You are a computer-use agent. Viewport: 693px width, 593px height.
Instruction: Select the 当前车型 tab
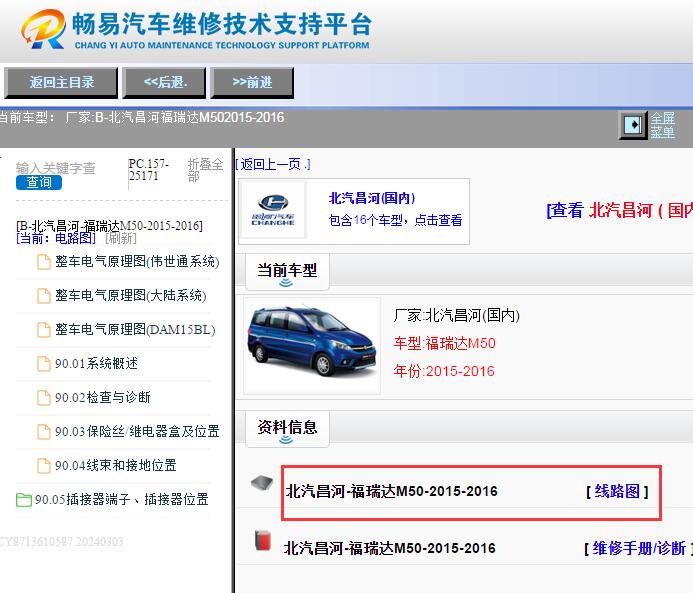(287, 272)
